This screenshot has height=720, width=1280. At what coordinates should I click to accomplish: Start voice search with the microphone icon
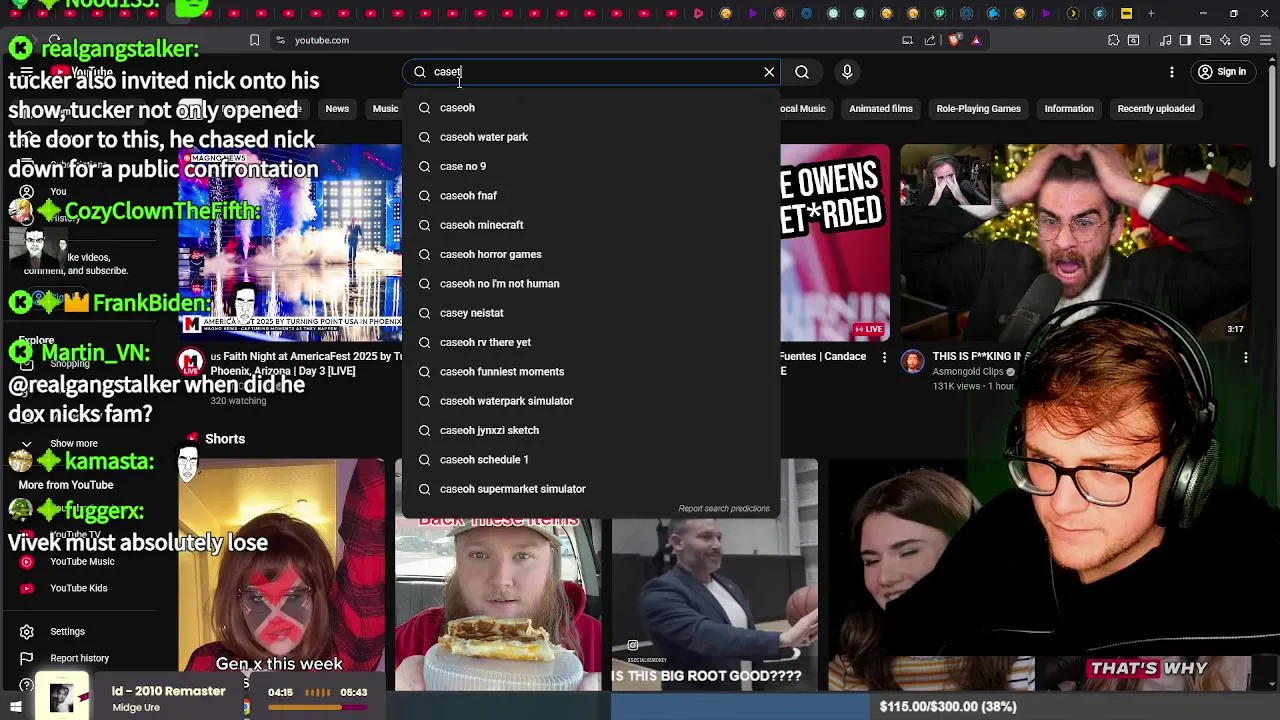tap(847, 72)
